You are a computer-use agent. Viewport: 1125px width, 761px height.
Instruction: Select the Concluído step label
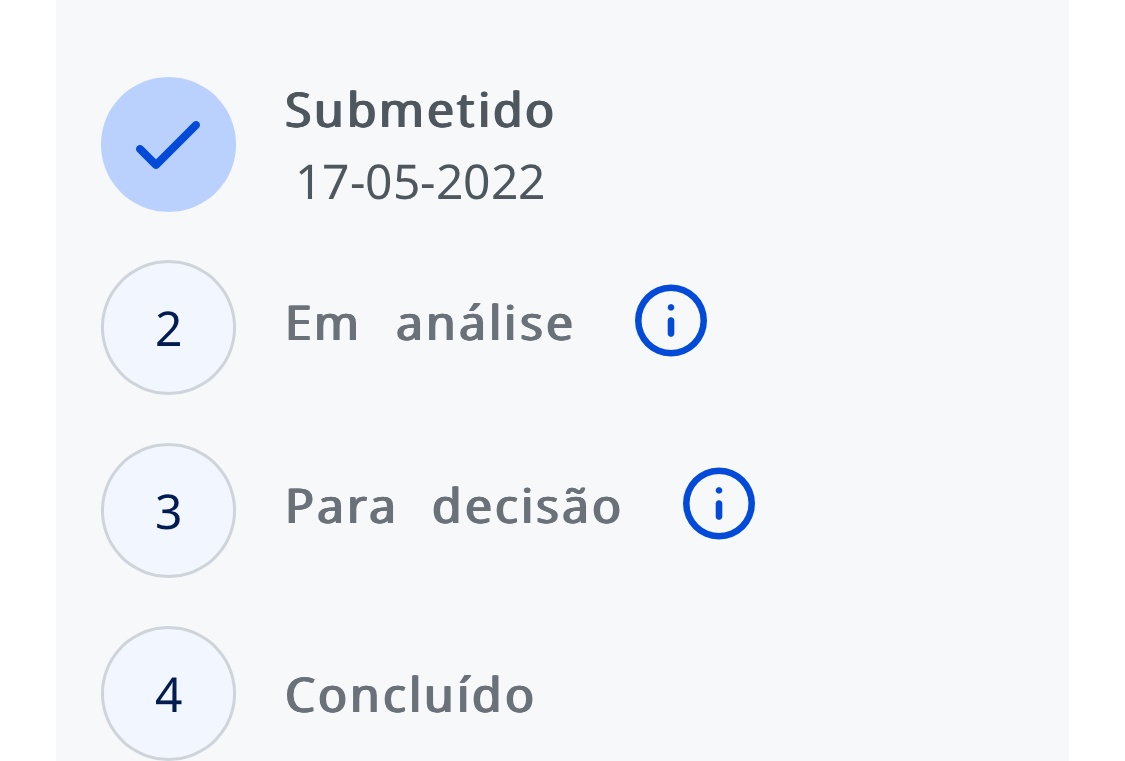409,694
